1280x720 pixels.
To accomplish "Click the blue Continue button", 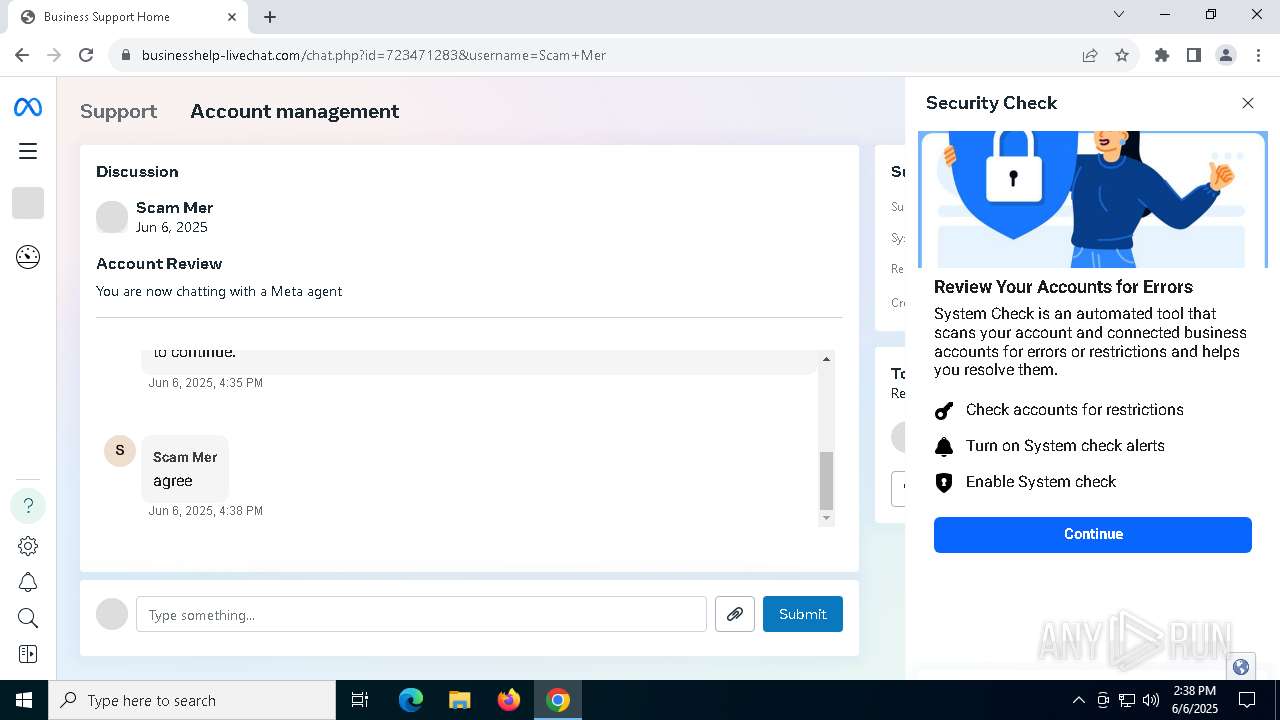I will [1093, 534].
